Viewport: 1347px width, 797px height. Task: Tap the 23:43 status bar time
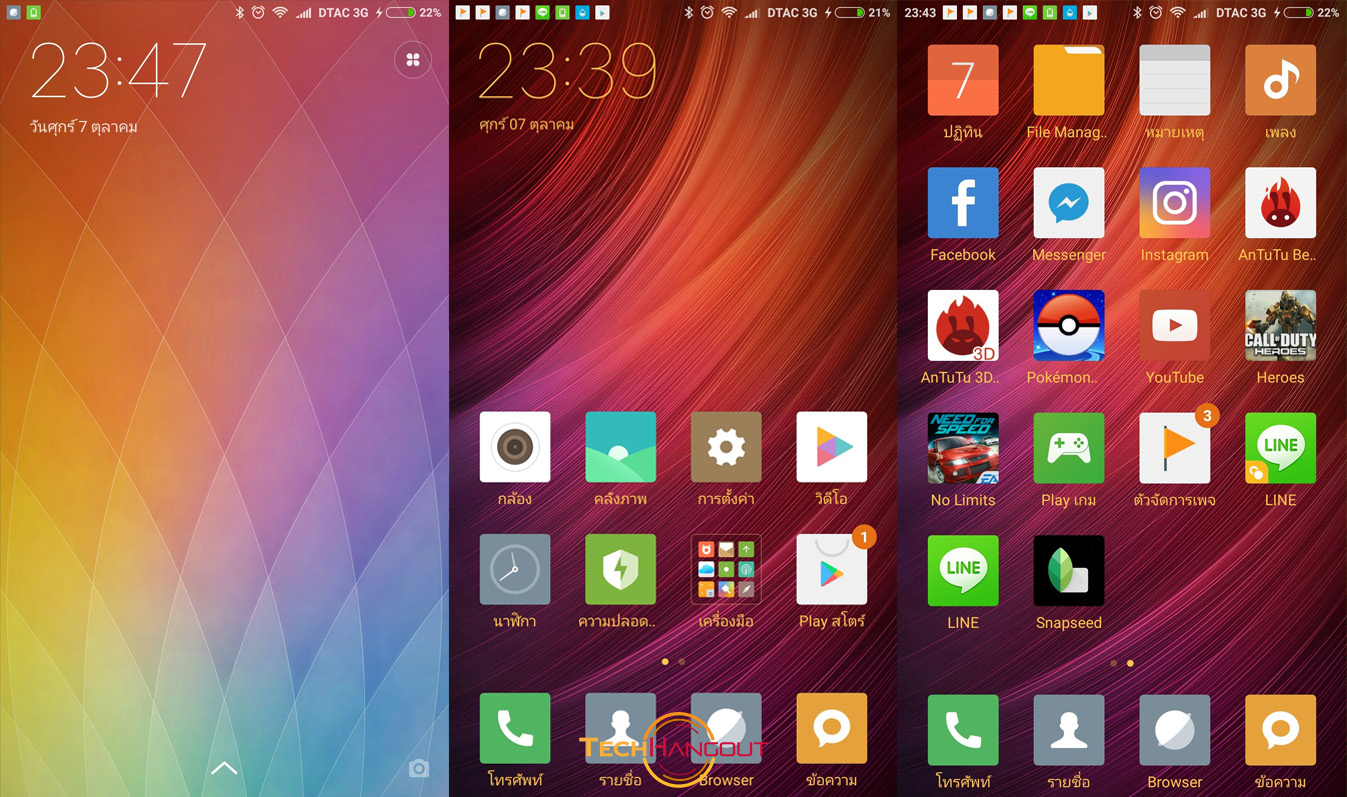click(920, 13)
